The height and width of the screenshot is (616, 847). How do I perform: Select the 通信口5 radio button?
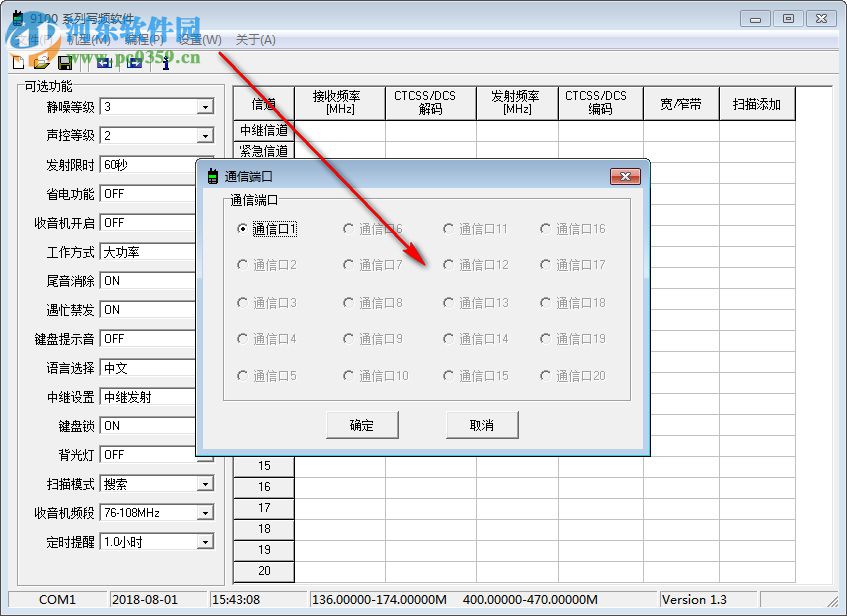coord(267,376)
